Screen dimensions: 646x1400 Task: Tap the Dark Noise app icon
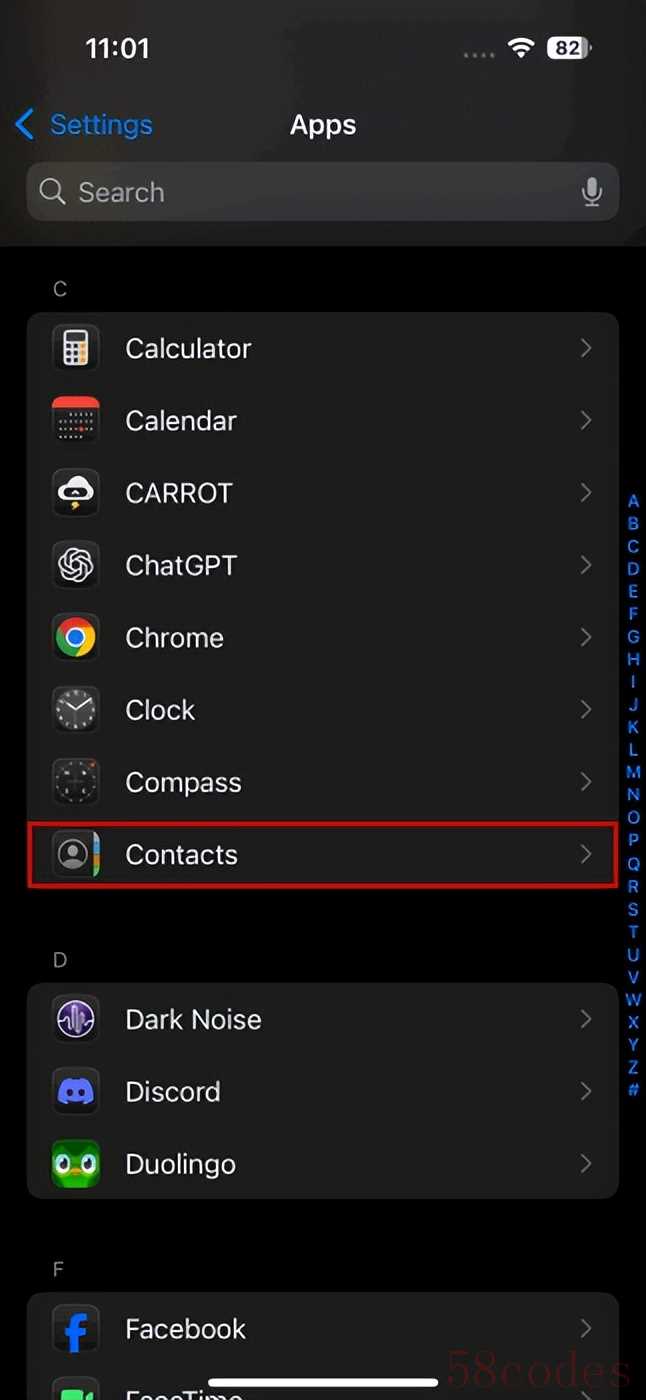click(76, 1020)
